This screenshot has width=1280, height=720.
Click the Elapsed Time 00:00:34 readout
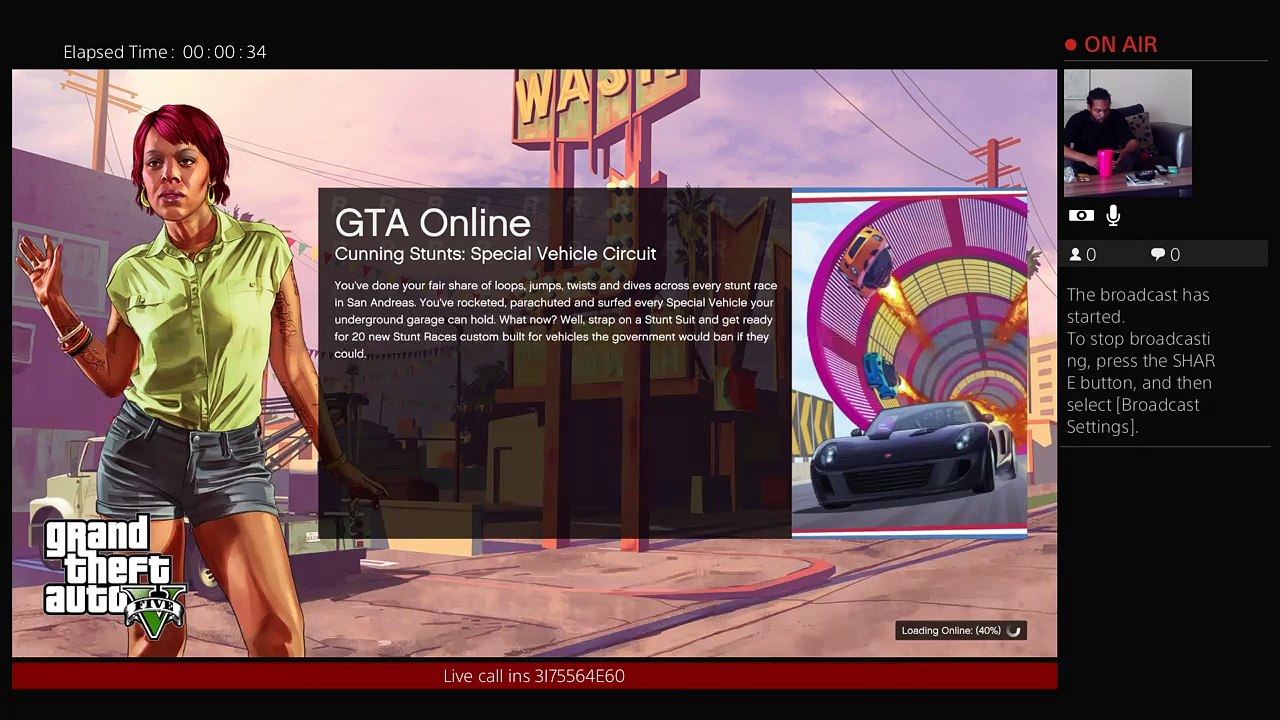[x=165, y=52]
